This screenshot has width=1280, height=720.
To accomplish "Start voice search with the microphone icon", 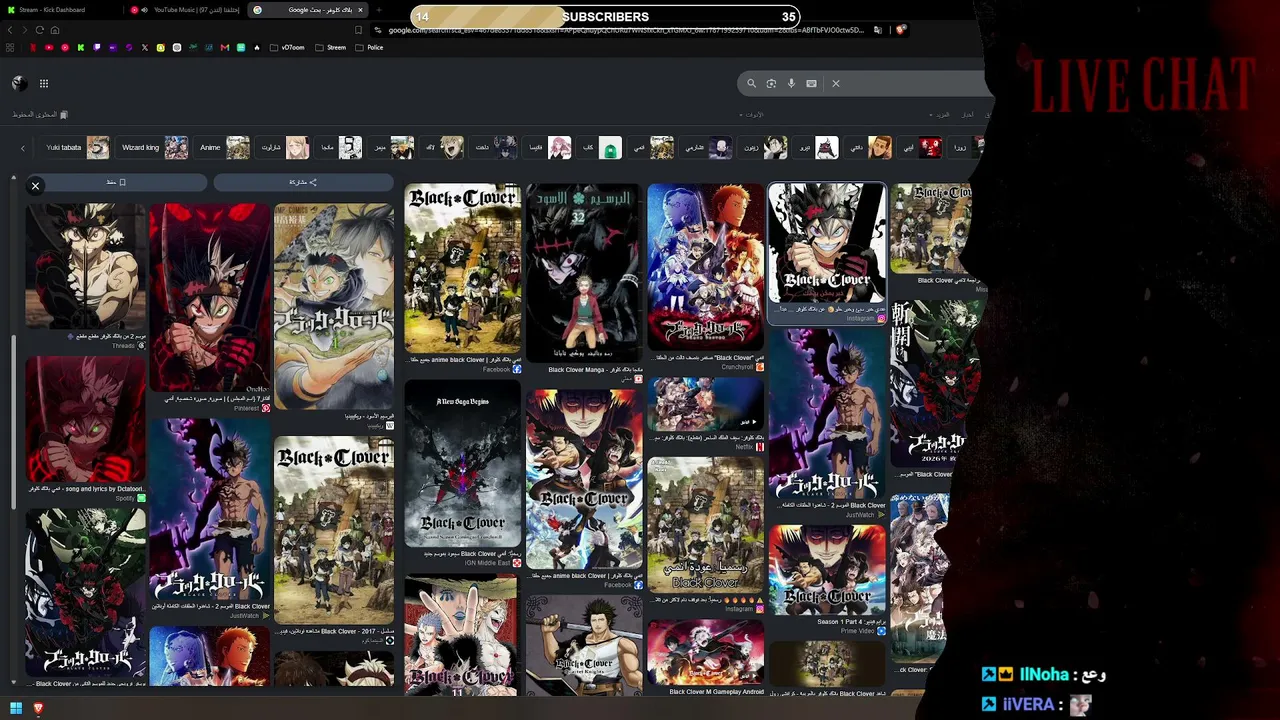I will (791, 84).
